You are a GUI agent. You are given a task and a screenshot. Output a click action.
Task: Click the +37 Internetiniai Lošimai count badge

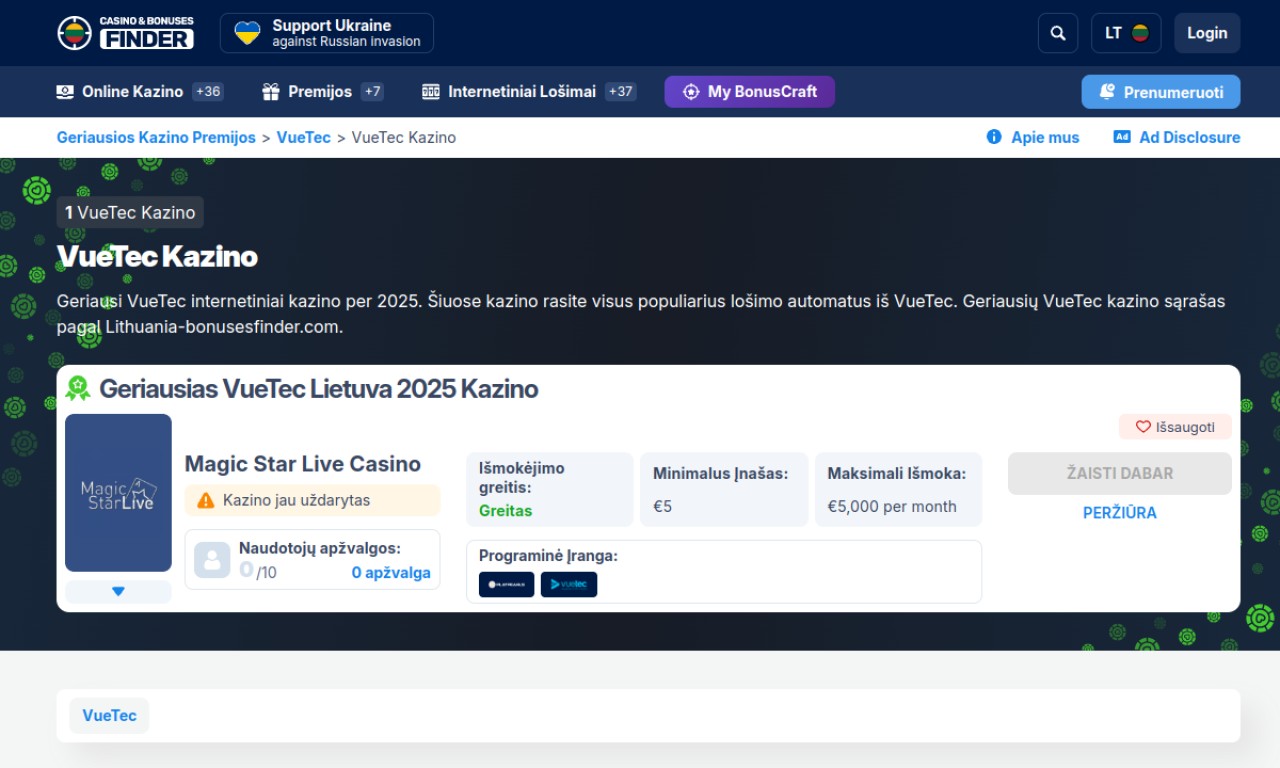(621, 92)
